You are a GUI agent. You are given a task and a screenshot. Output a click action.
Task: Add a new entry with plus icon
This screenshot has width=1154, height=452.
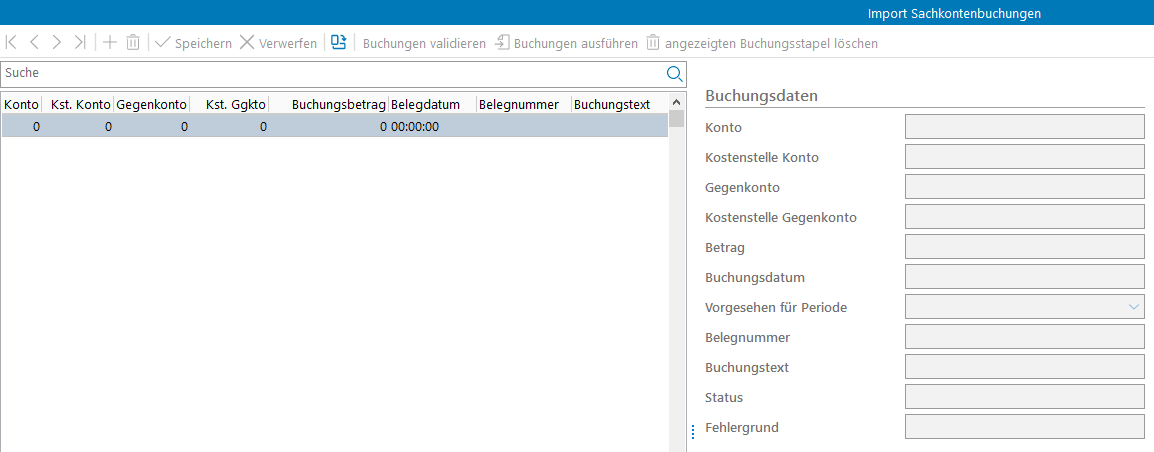[110, 43]
